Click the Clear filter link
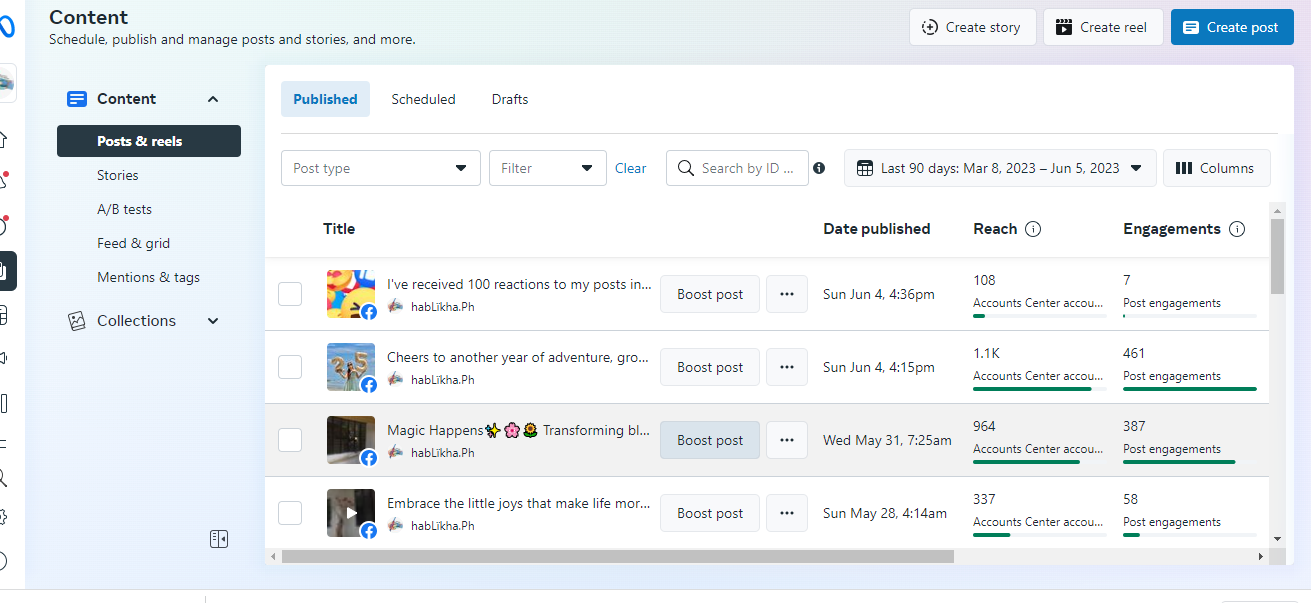1311x603 pixels. pos(630,168)
